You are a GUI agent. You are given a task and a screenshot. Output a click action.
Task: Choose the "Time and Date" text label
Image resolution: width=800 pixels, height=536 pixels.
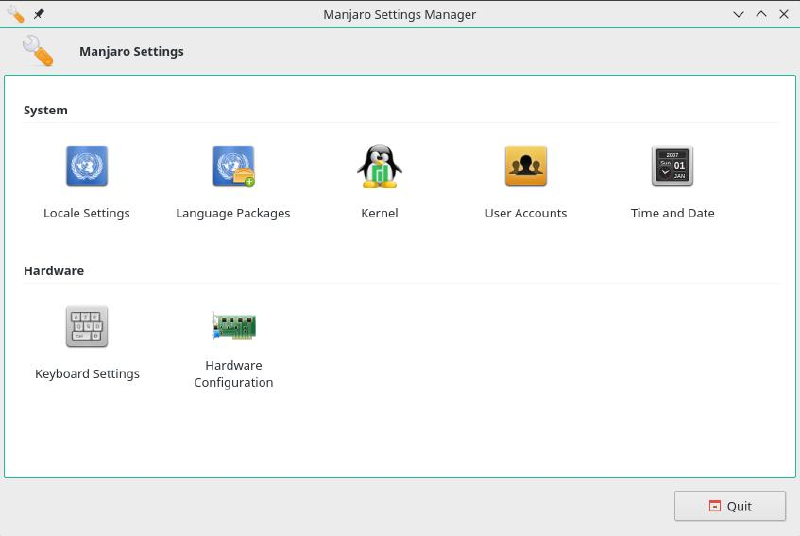672,213
